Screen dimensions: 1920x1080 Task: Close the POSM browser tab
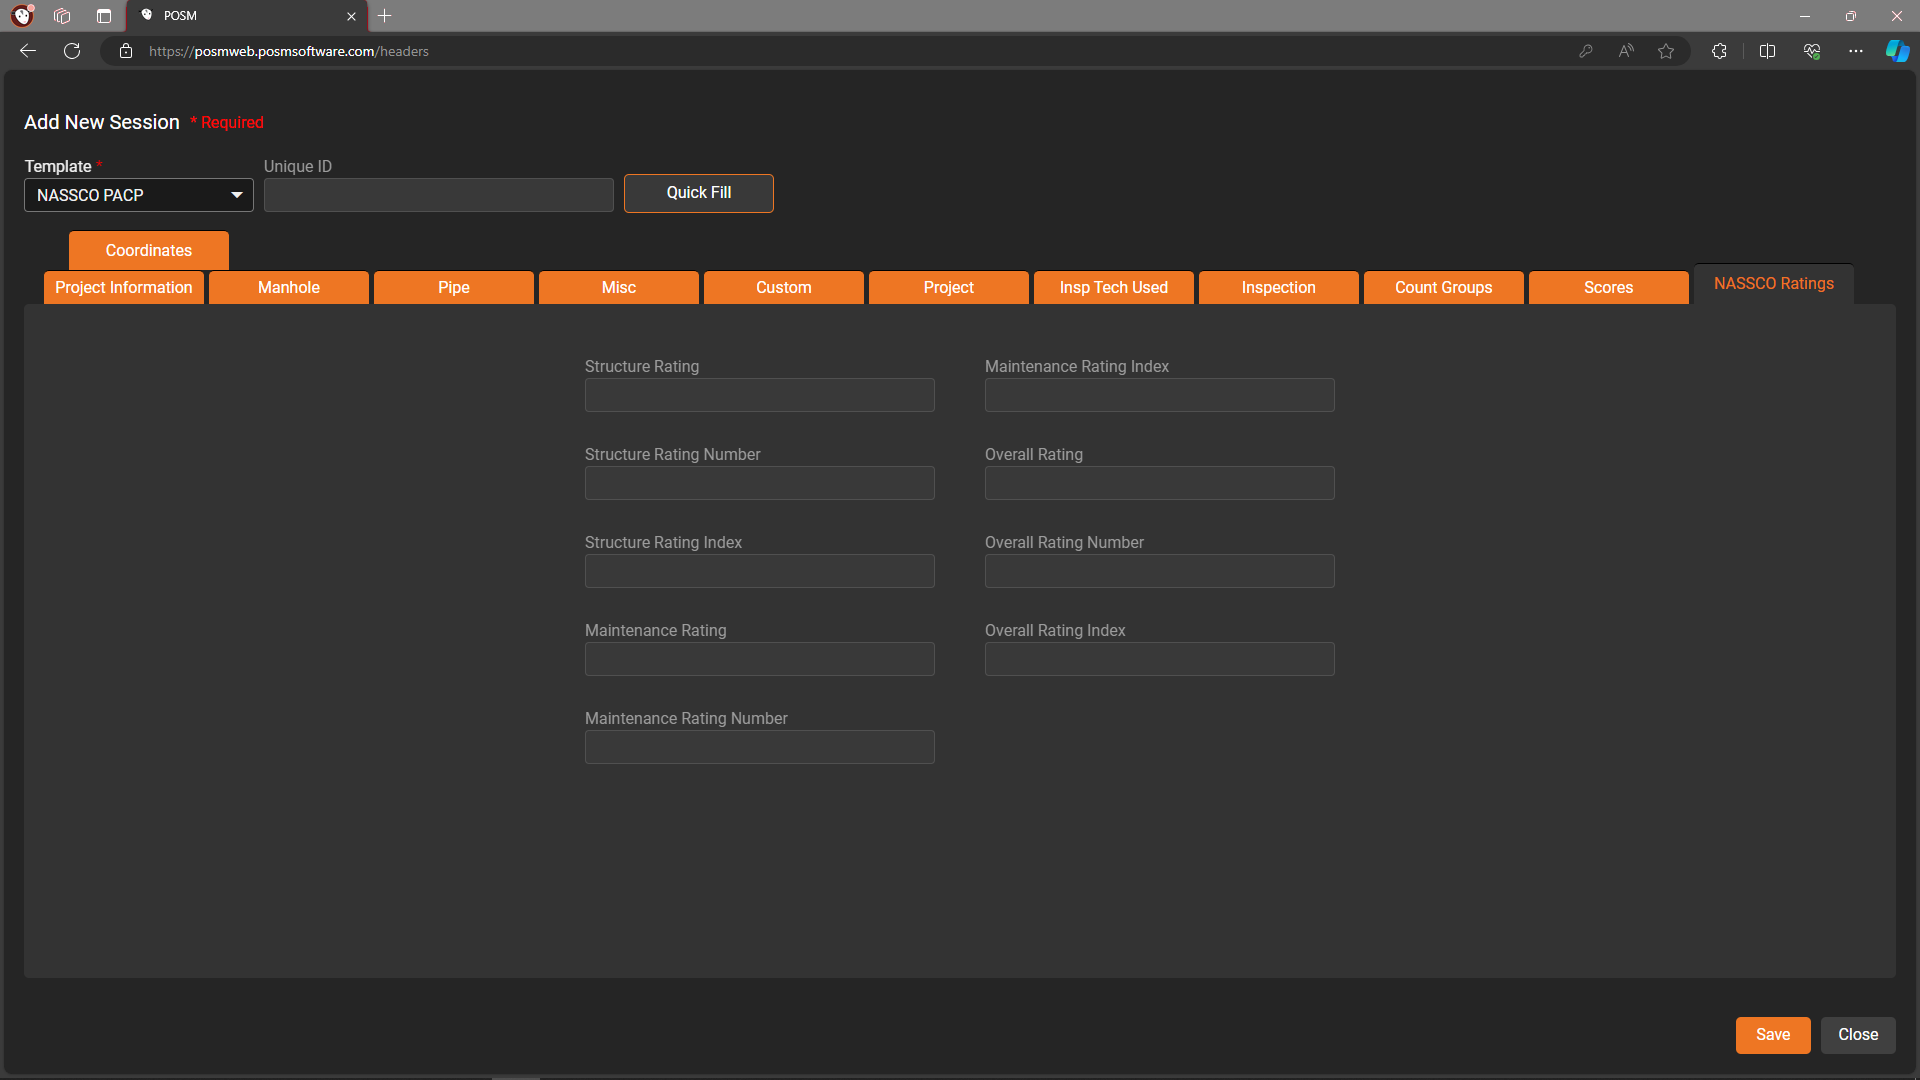[351, 16]
